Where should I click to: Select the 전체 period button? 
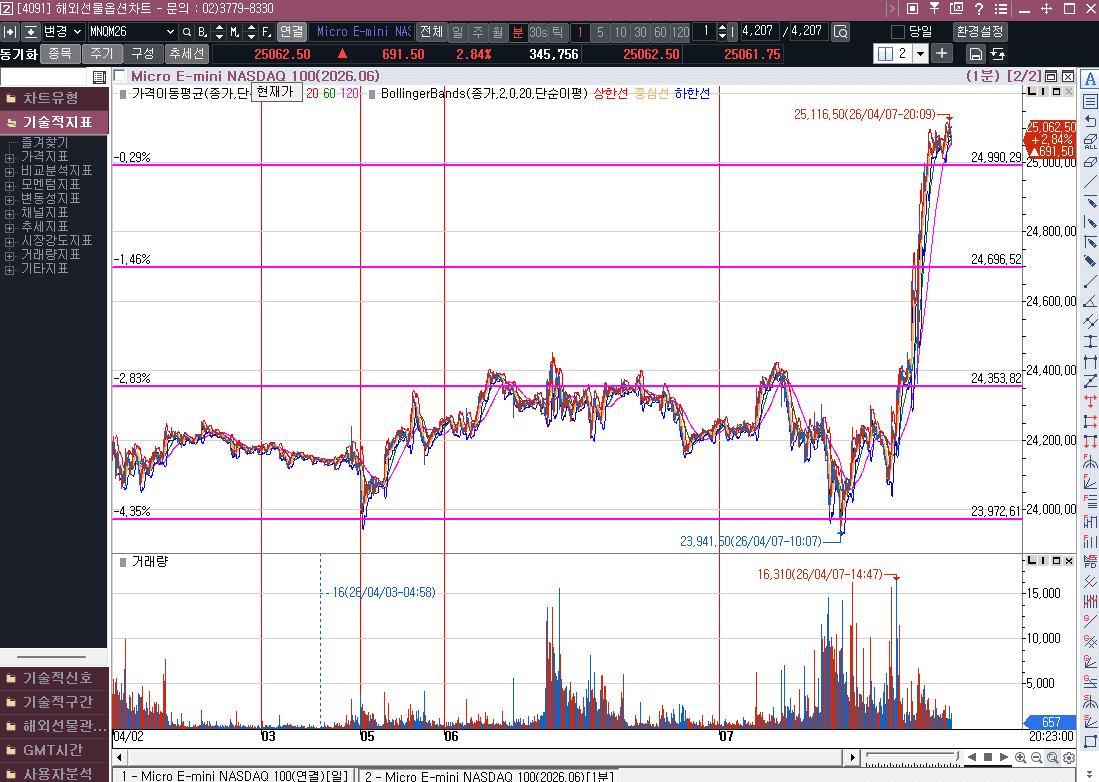click(430, 31)
